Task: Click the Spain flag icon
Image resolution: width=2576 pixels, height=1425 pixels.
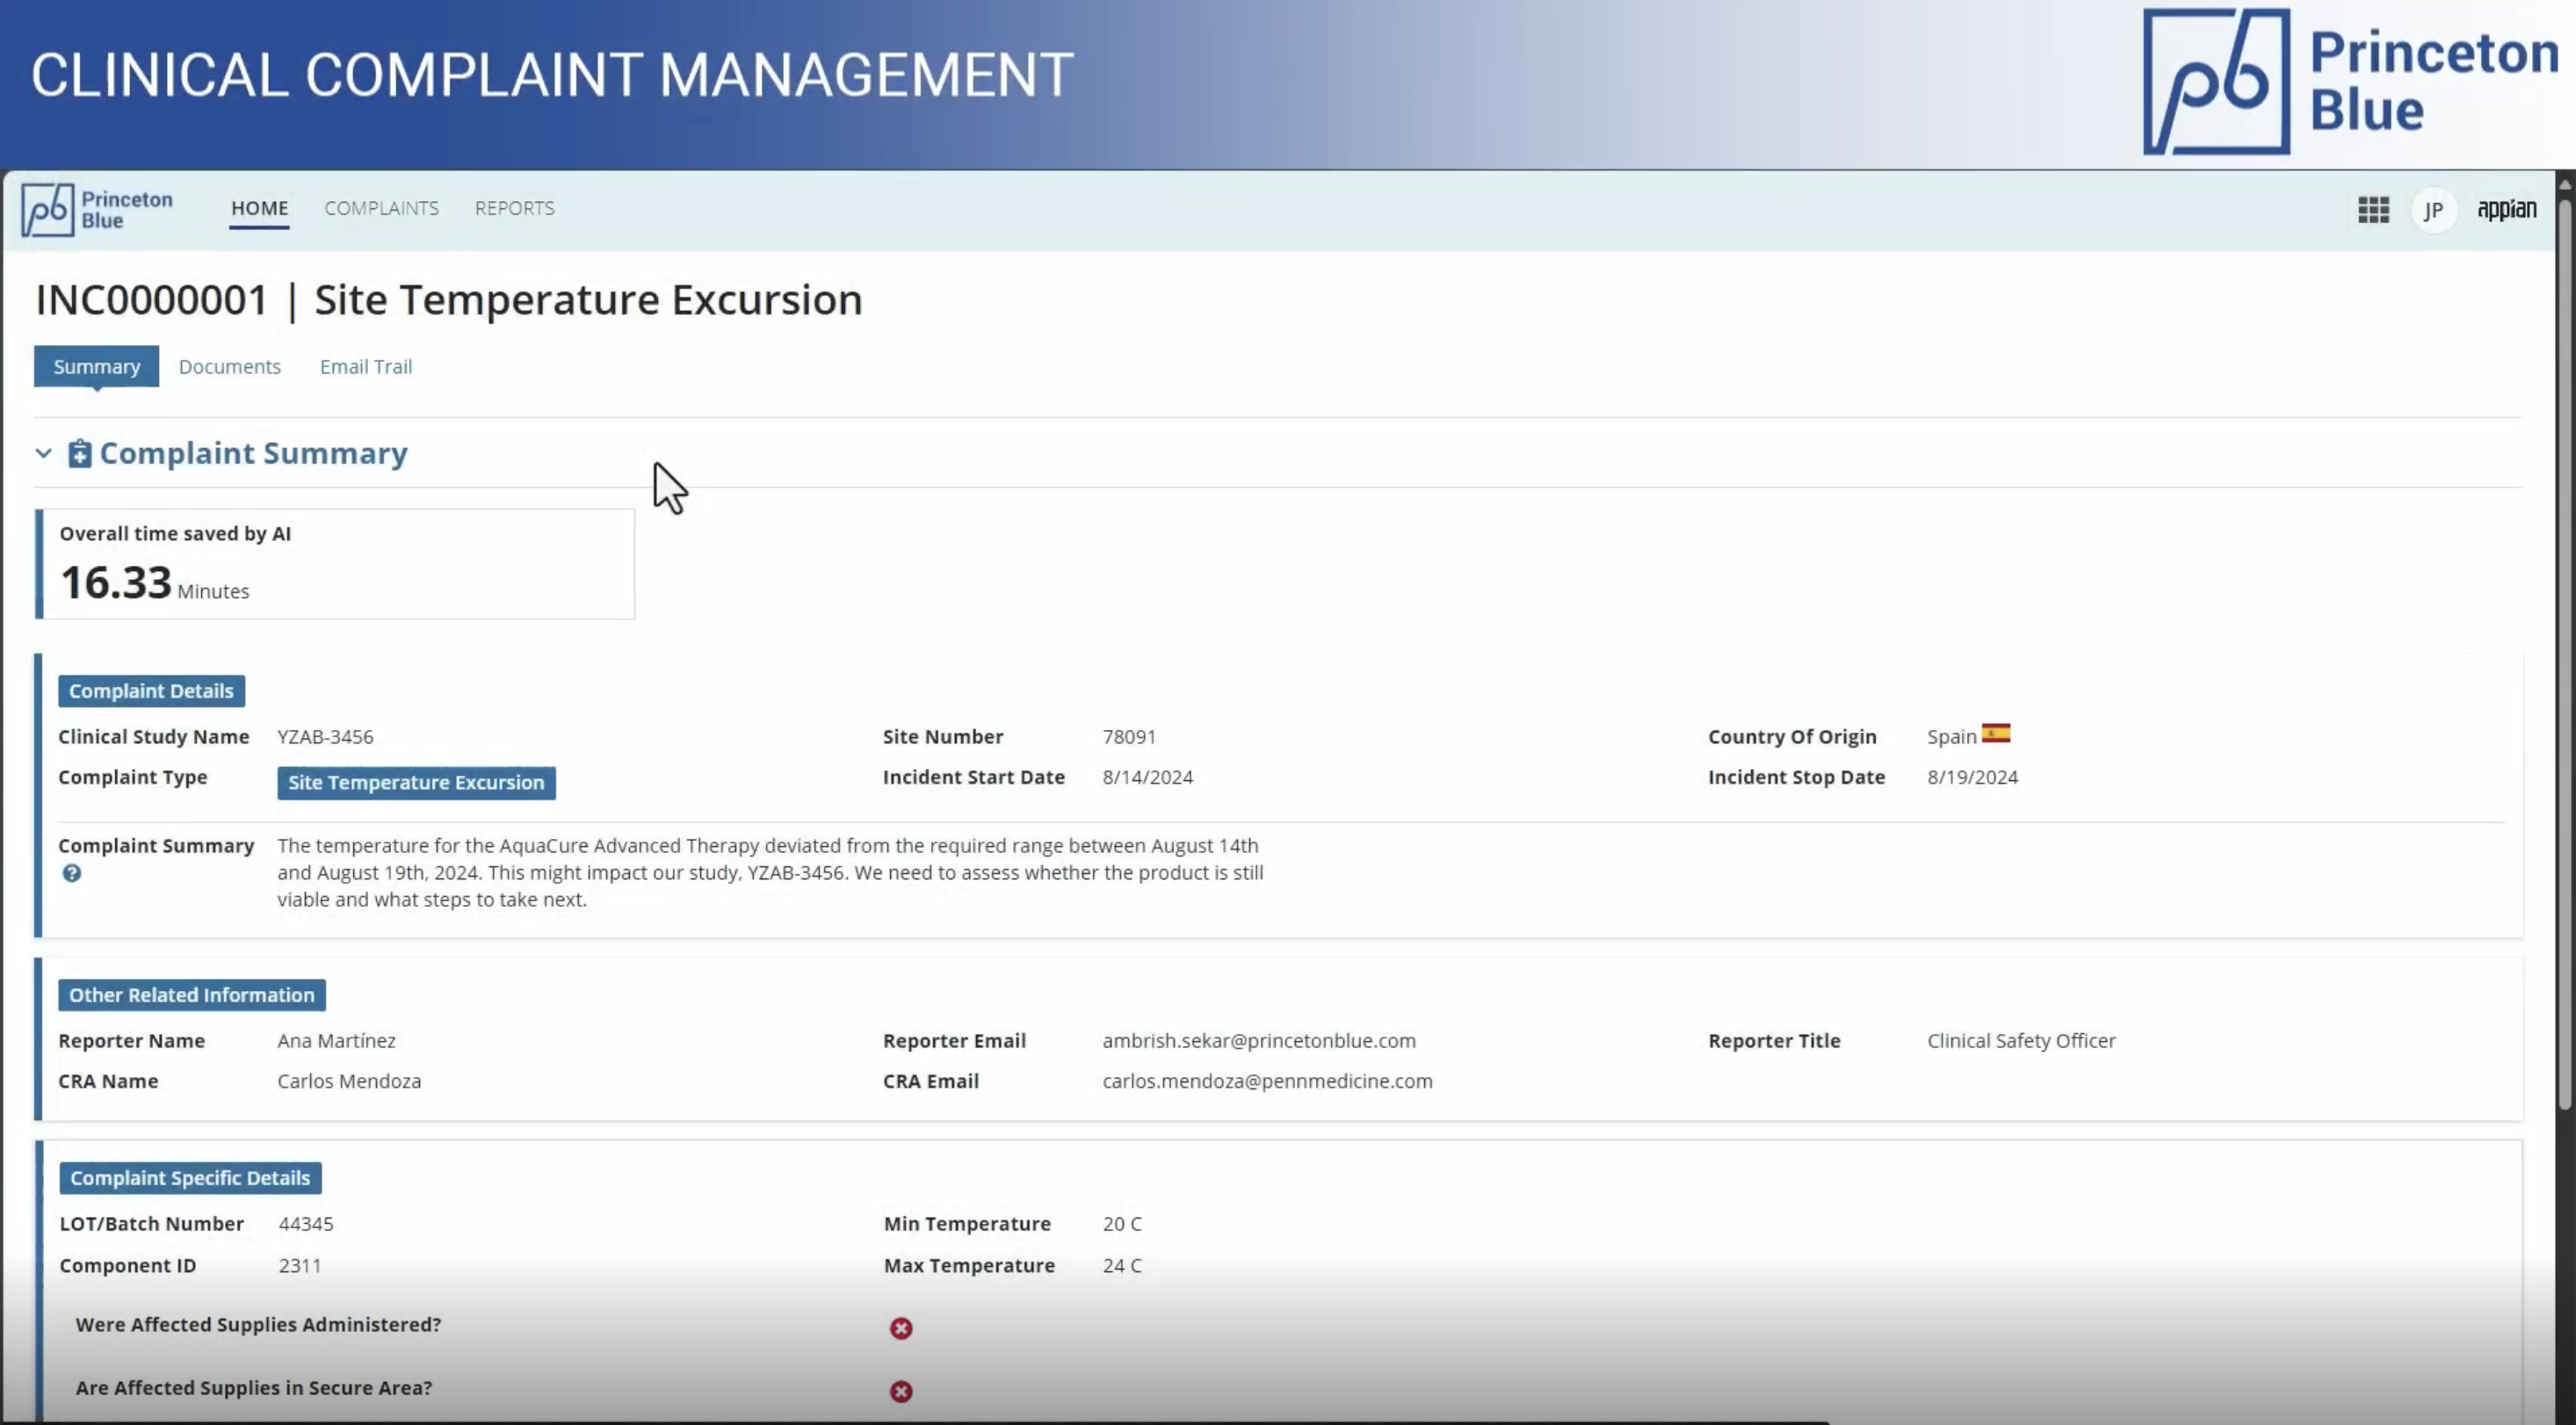Action: [1995, 734]
